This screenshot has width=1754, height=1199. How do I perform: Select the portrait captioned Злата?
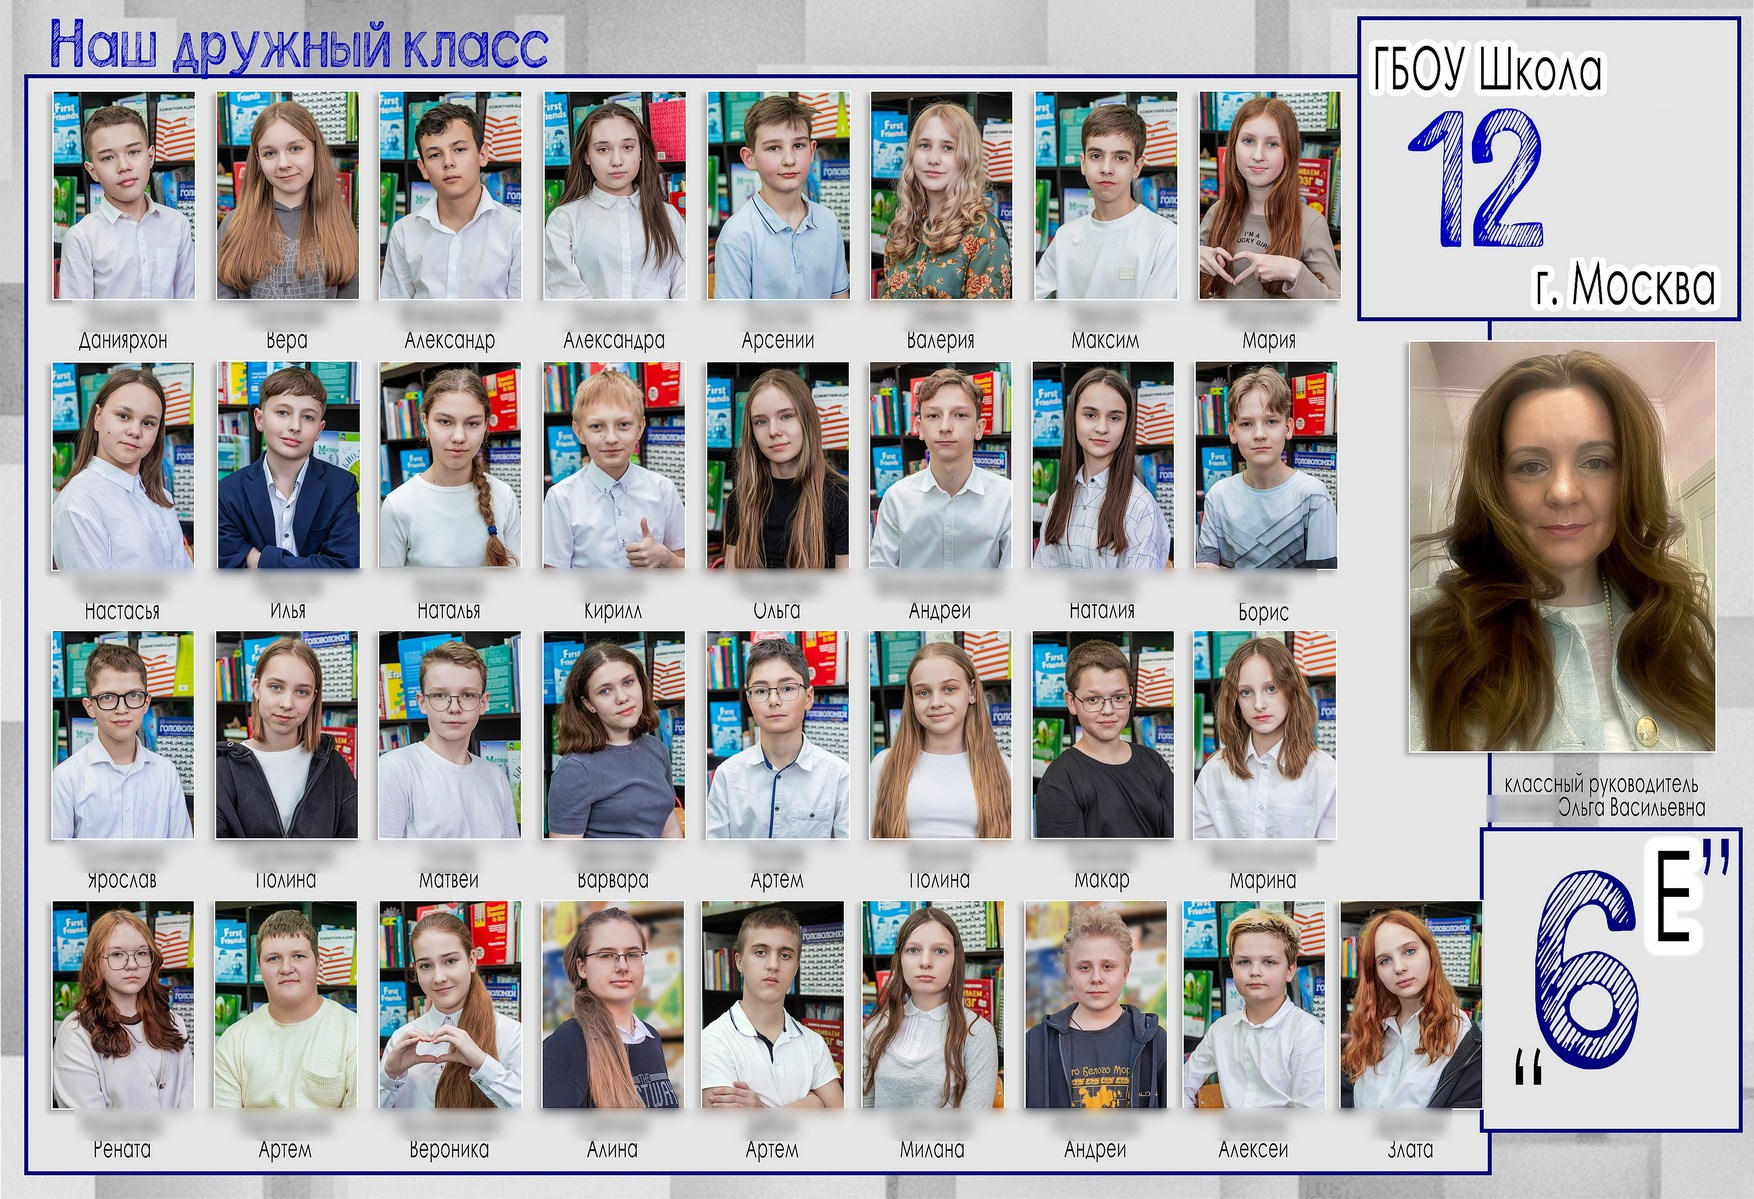pyautogui.click(x=1410, y=1005)
